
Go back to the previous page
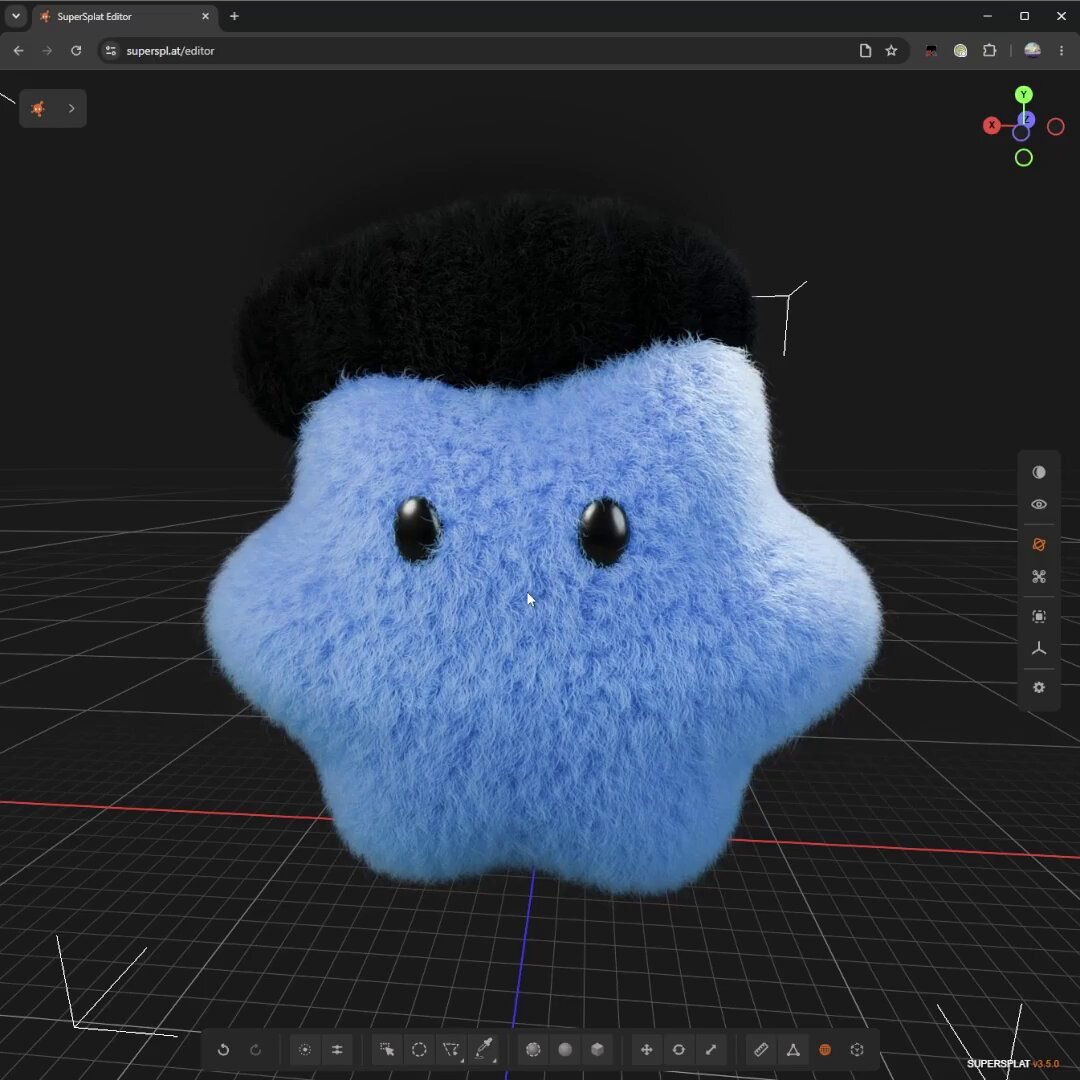coord(19,50)
